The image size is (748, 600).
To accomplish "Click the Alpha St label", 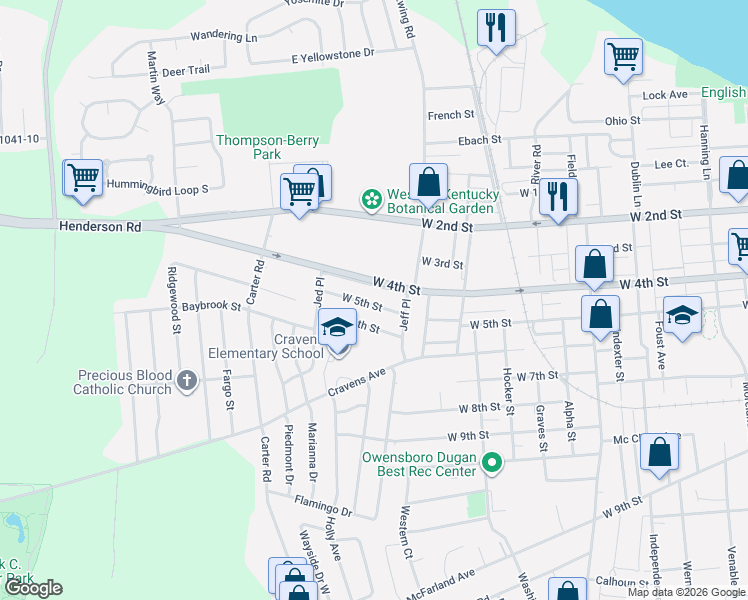I will click(570, 420).
